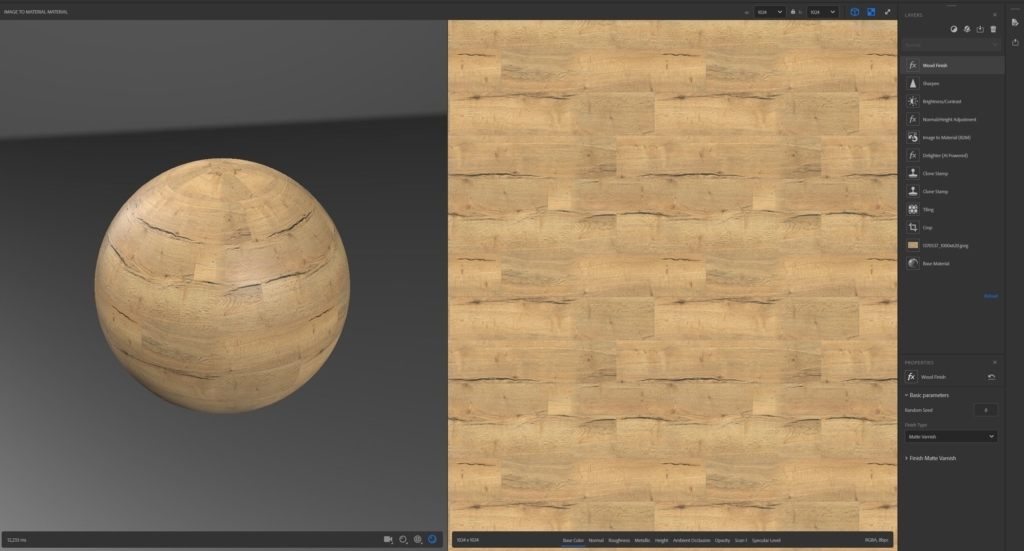Viewport: 1024px width, 551px height.
Task: Click the reset Wood Finish properties icon
Action: 991,377
